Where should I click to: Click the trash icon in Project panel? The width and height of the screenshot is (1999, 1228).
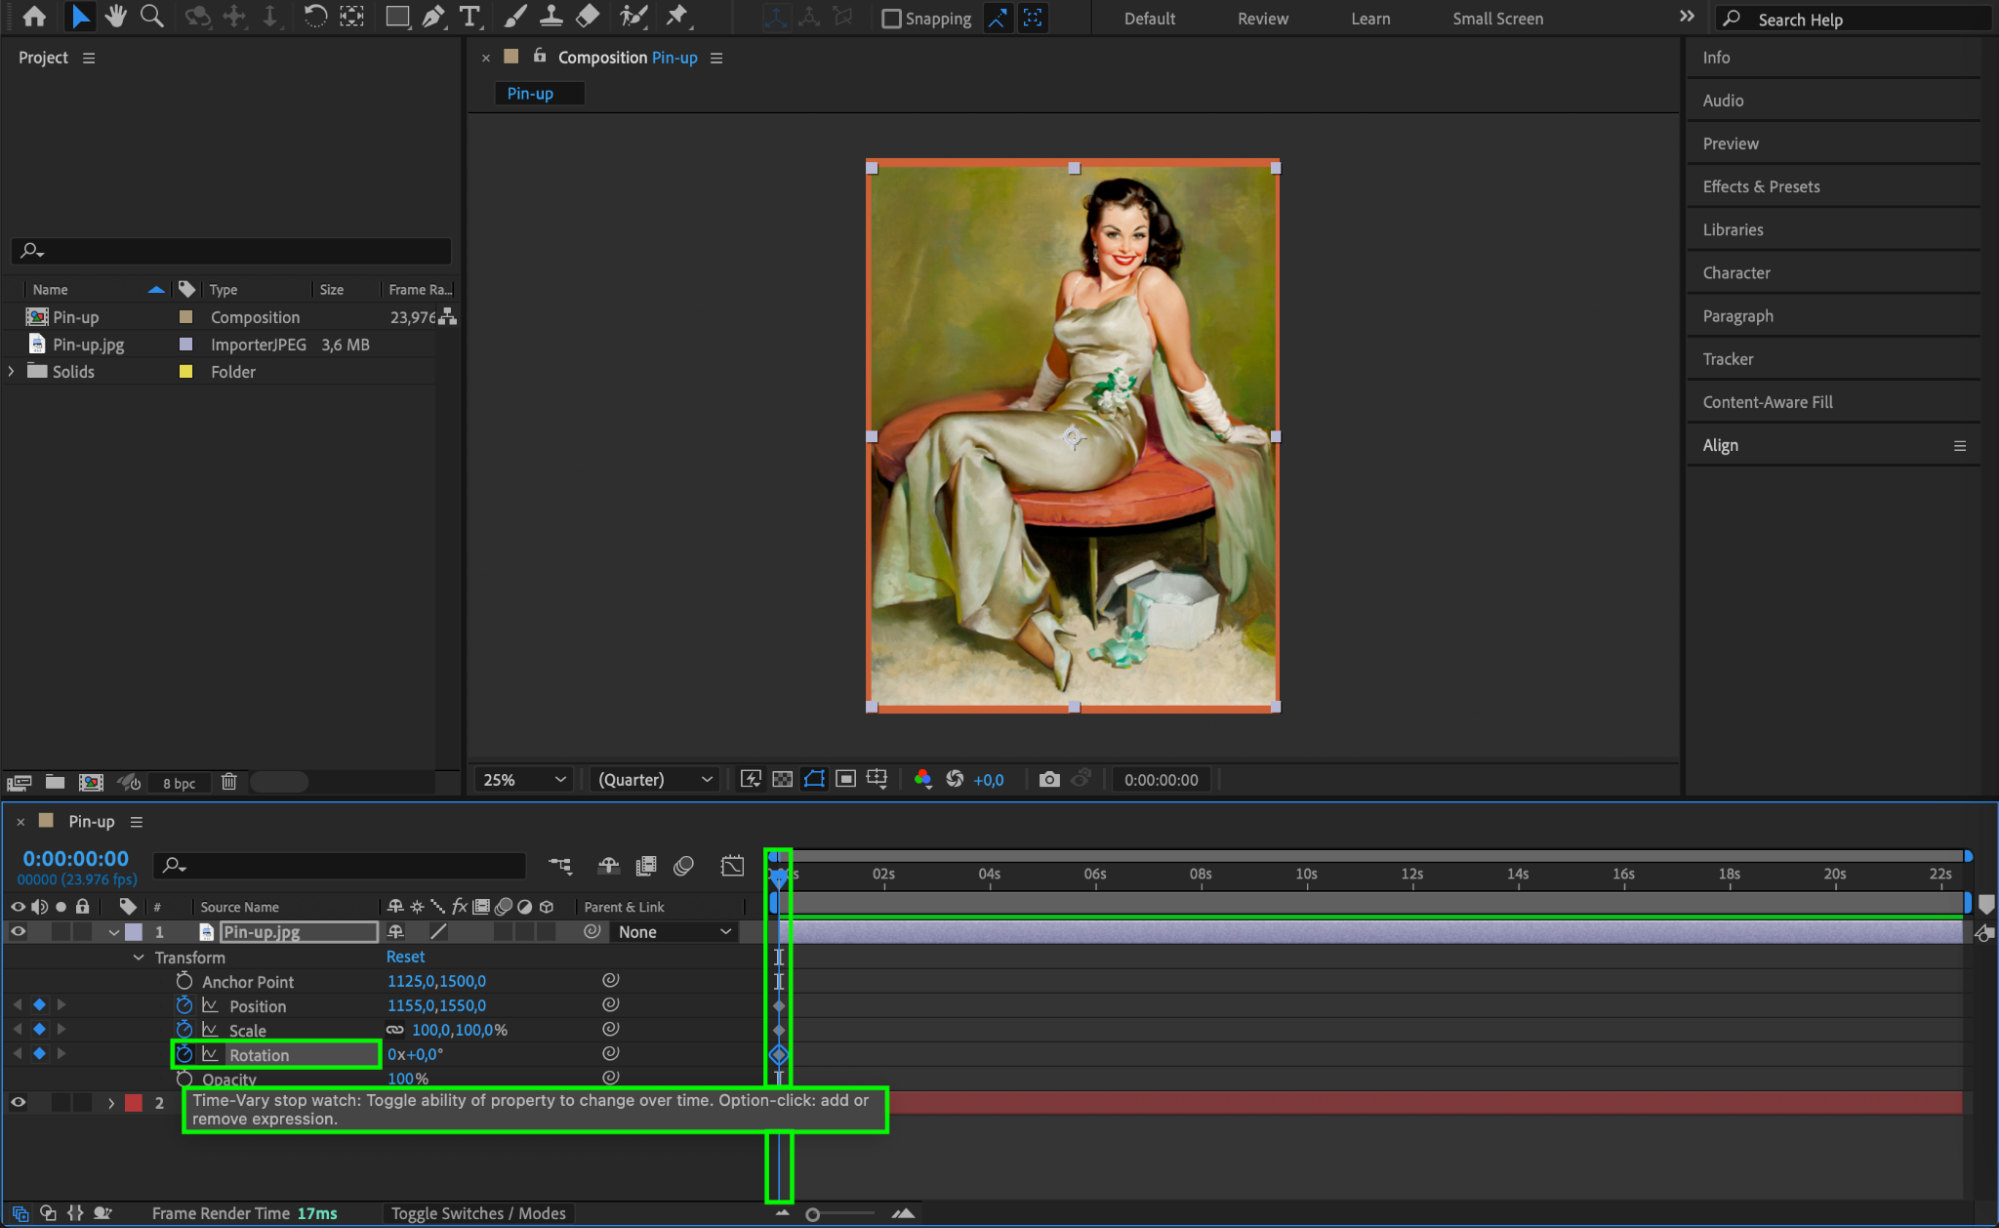(x=229, y=782)
